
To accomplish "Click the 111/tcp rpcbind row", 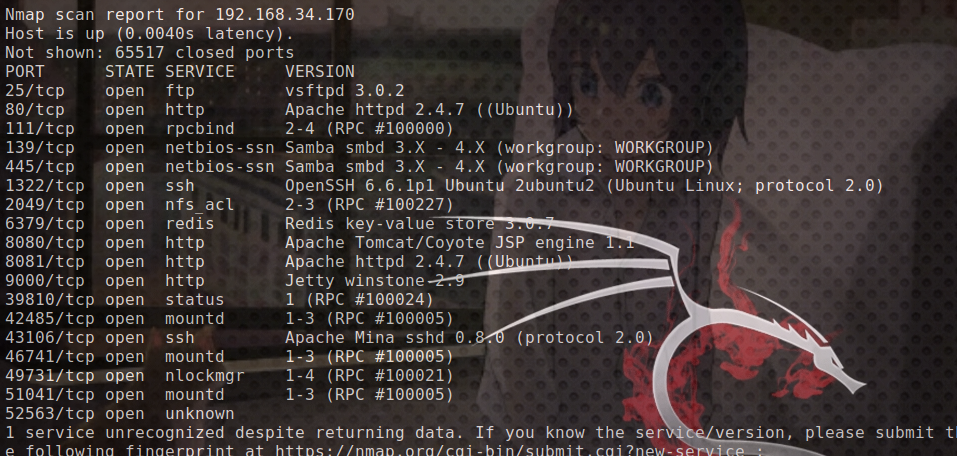I will tap(229, 129).
